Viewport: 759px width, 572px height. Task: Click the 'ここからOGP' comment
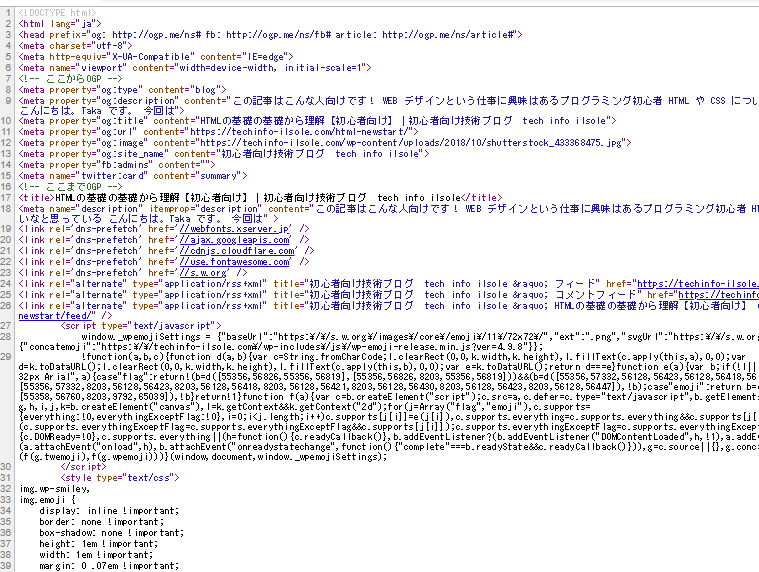pyautogui.click(x=71, y=79)
